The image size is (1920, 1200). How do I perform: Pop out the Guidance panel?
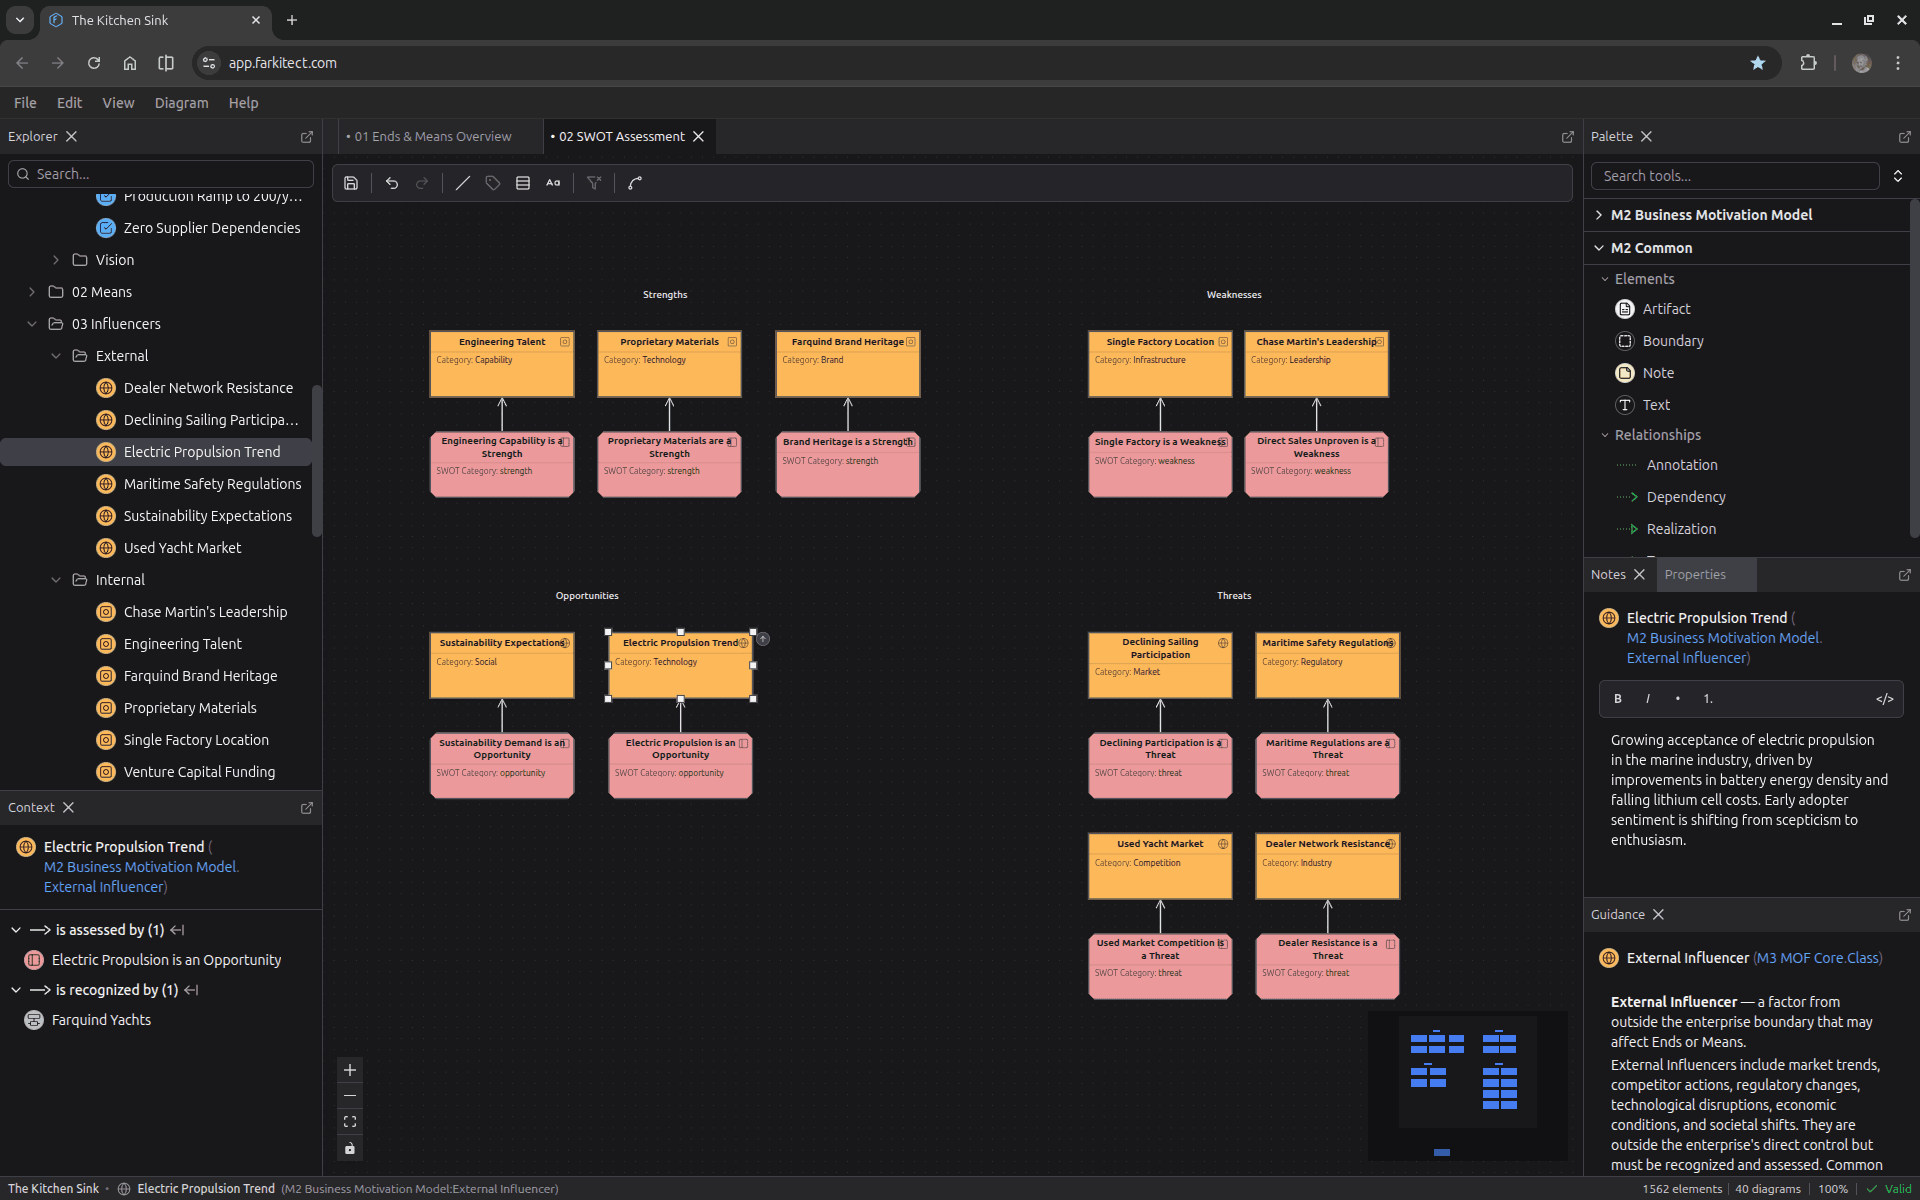(1905, 915)
